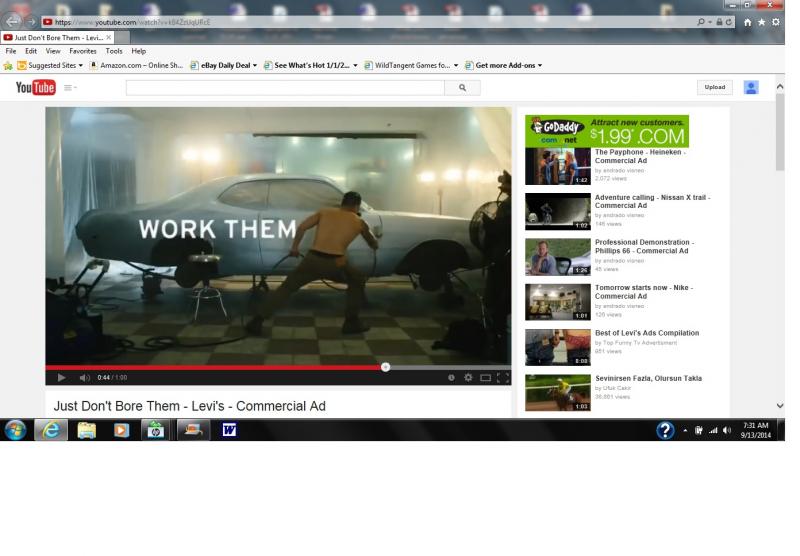800x556 pixels.
Task: Open the Favorites menu
Action: coord(83,51)
